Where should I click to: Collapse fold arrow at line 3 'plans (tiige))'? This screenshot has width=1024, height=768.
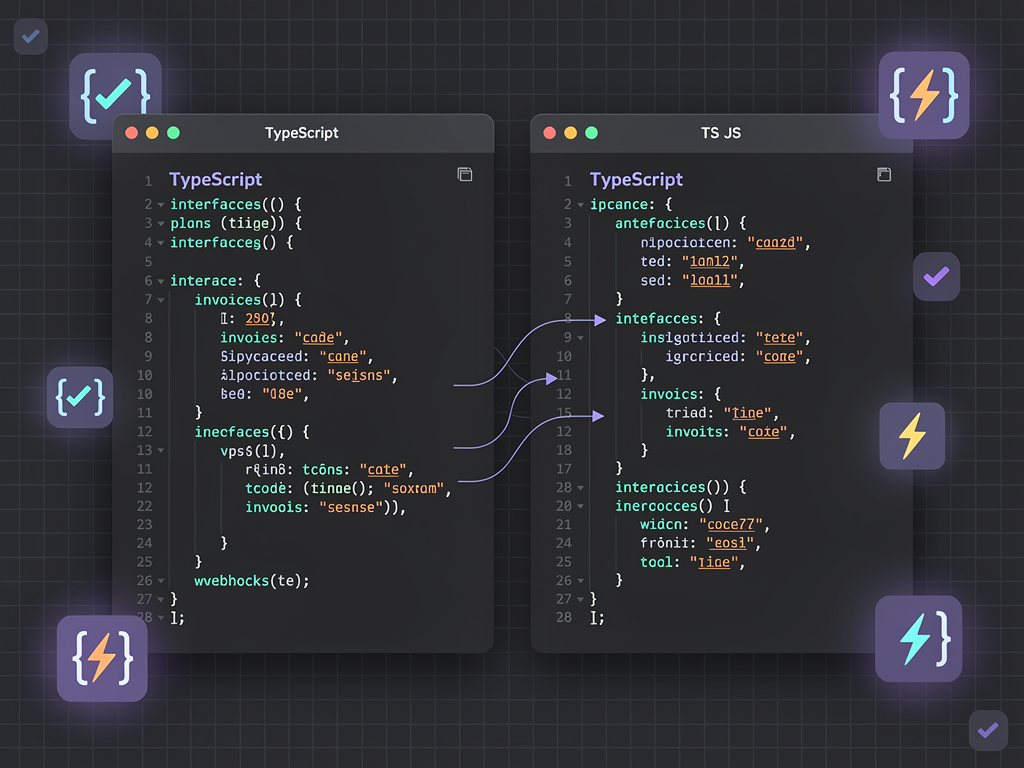(161, 224)
